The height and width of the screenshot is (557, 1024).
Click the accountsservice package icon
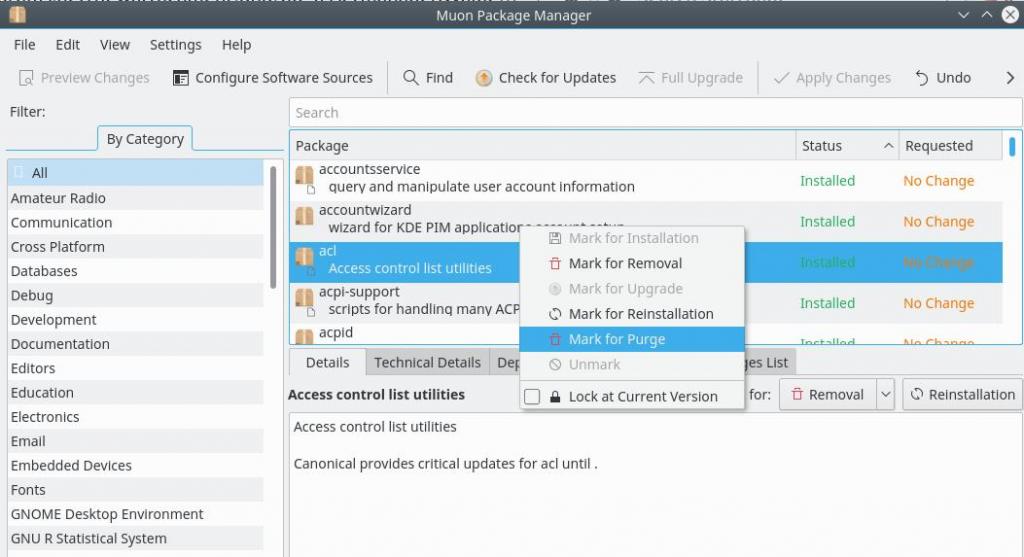tap(304, 177)
